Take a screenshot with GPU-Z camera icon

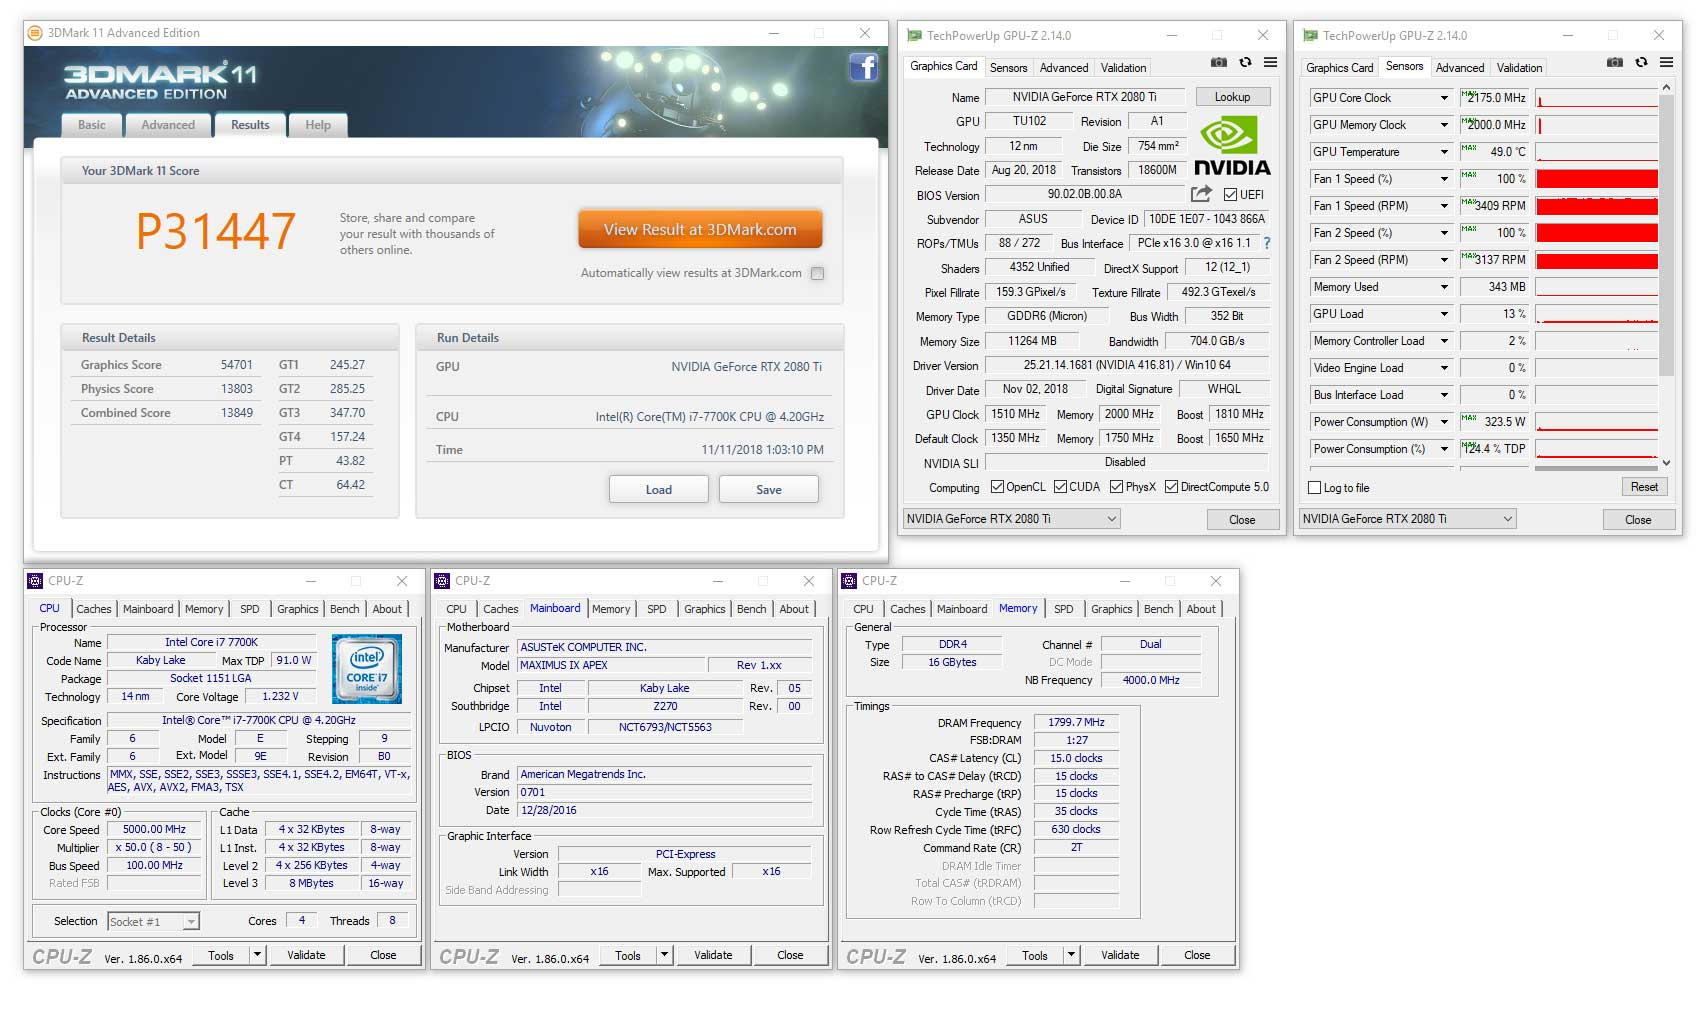click(1218, 62)
